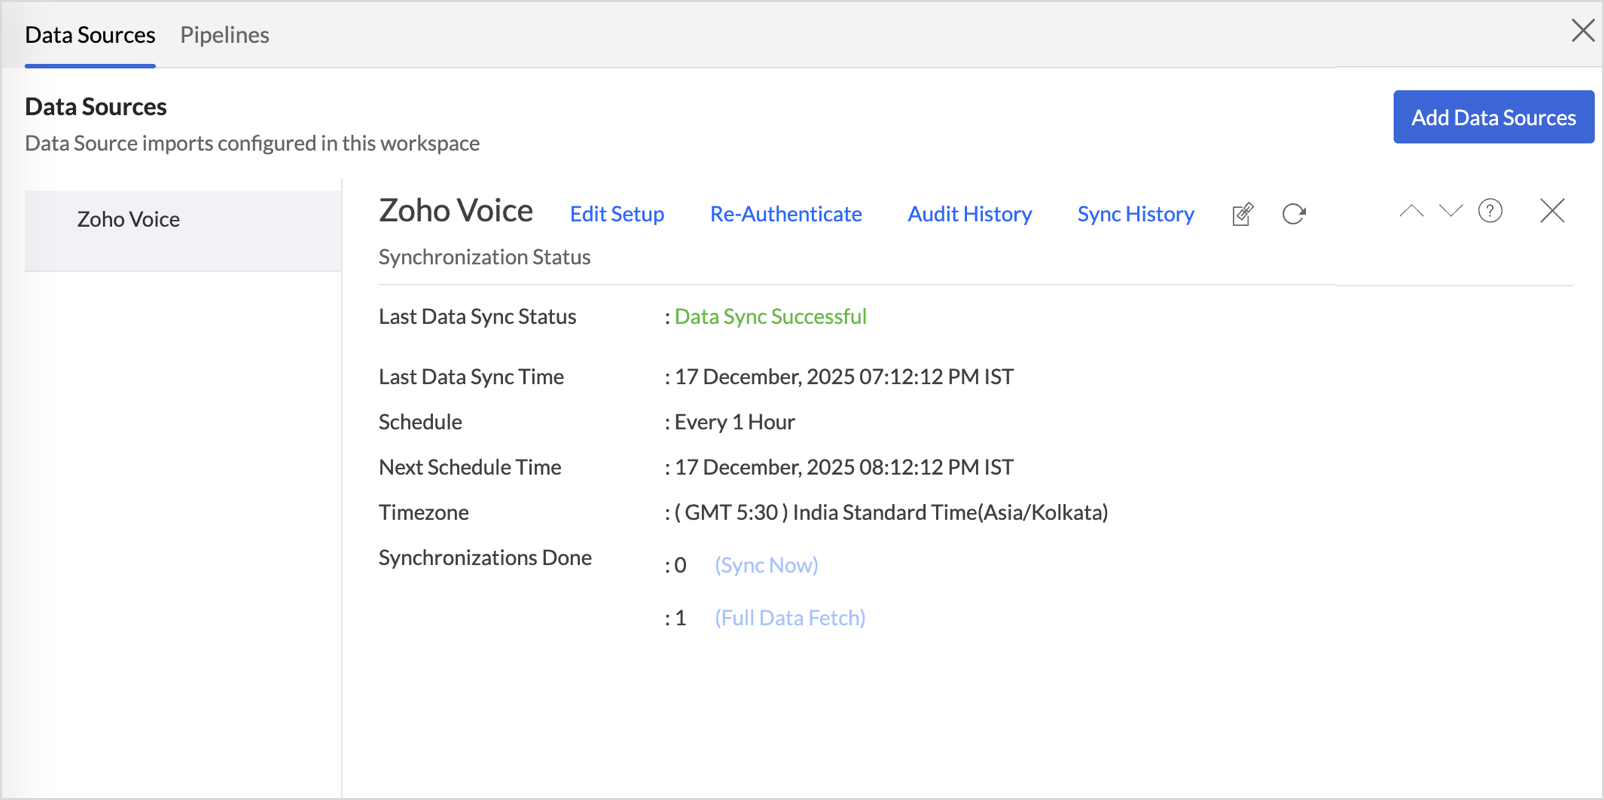The image size is (1604, 800).
Task: Click the edit/rename pencil icon
Action: tap(1242, 214)
